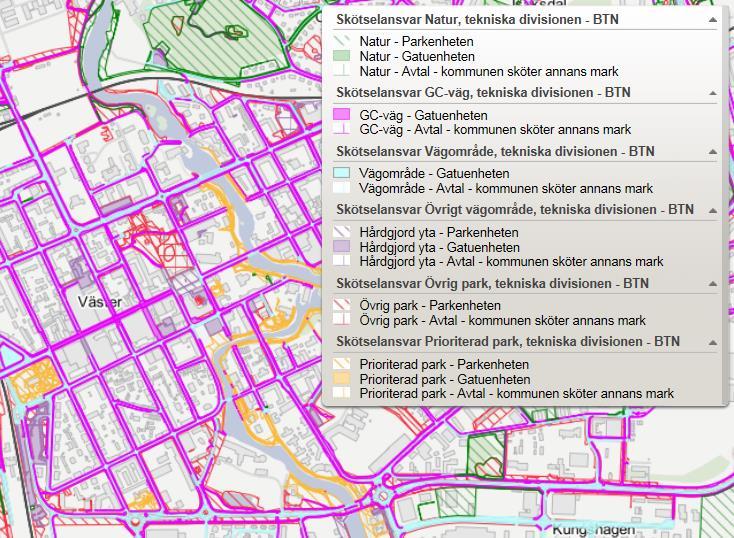Image resolution: width=734 pixels, height=538 pixels.
Task: Select 'GC-väg - Avtal - kommunen sköter annans mark'
Action: [x=495, y=129]
